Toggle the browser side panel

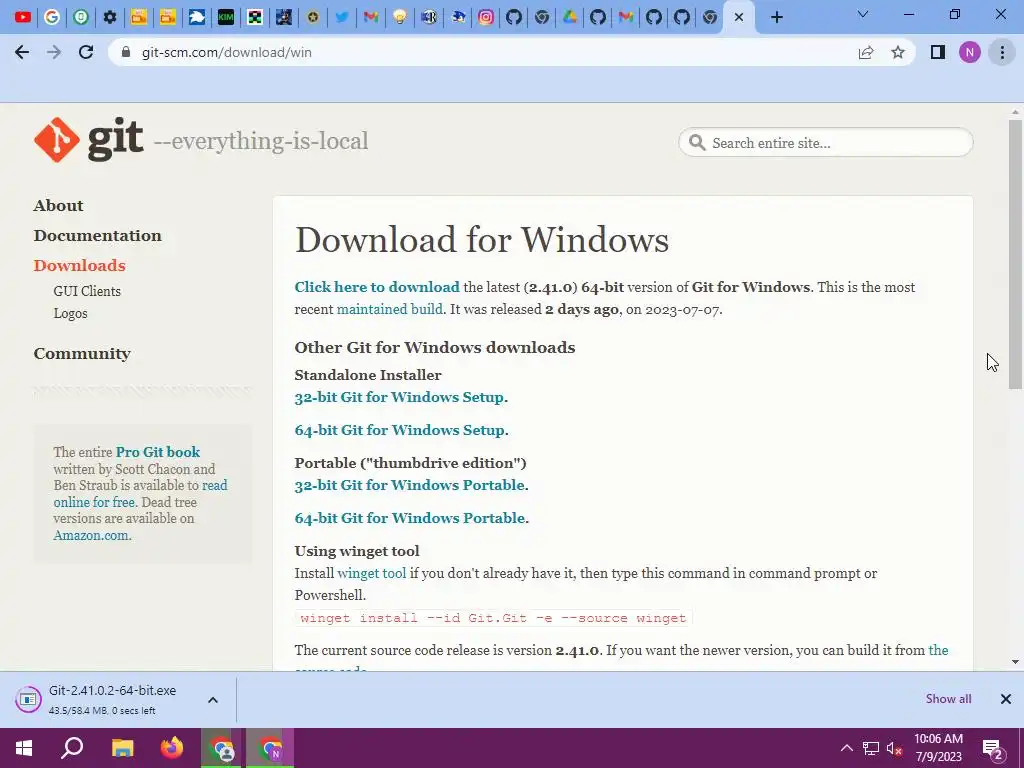pyautogui.click(x=938, y=52)
